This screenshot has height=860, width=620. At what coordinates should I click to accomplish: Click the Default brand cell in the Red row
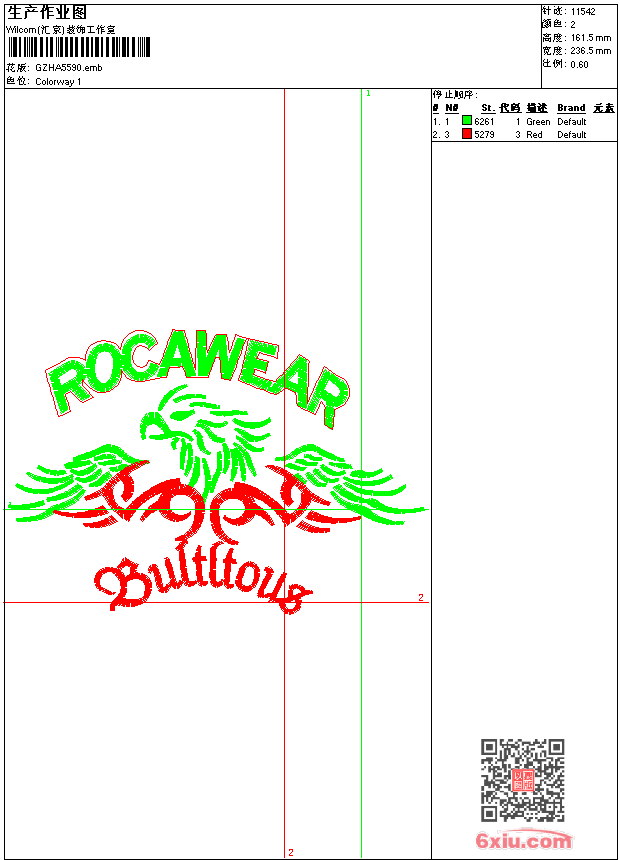click(572, 135)
